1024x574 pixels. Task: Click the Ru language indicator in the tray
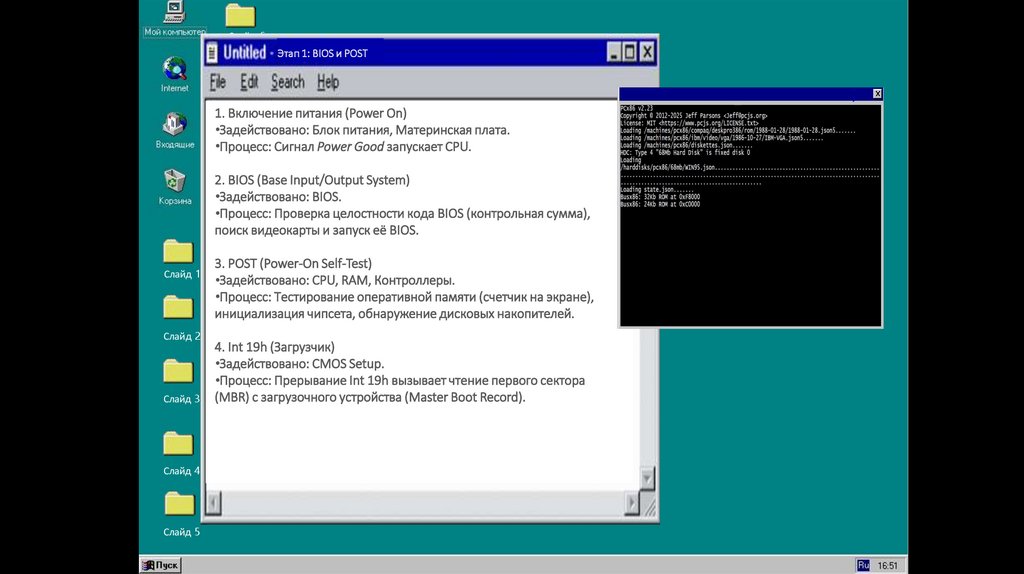(863, 565)
